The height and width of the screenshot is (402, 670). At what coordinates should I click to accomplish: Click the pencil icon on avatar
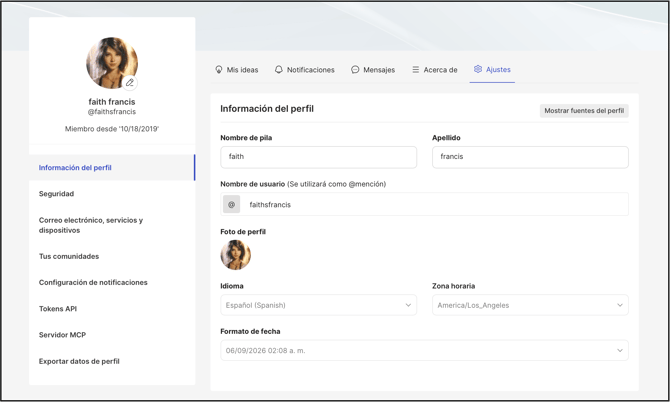130,82
